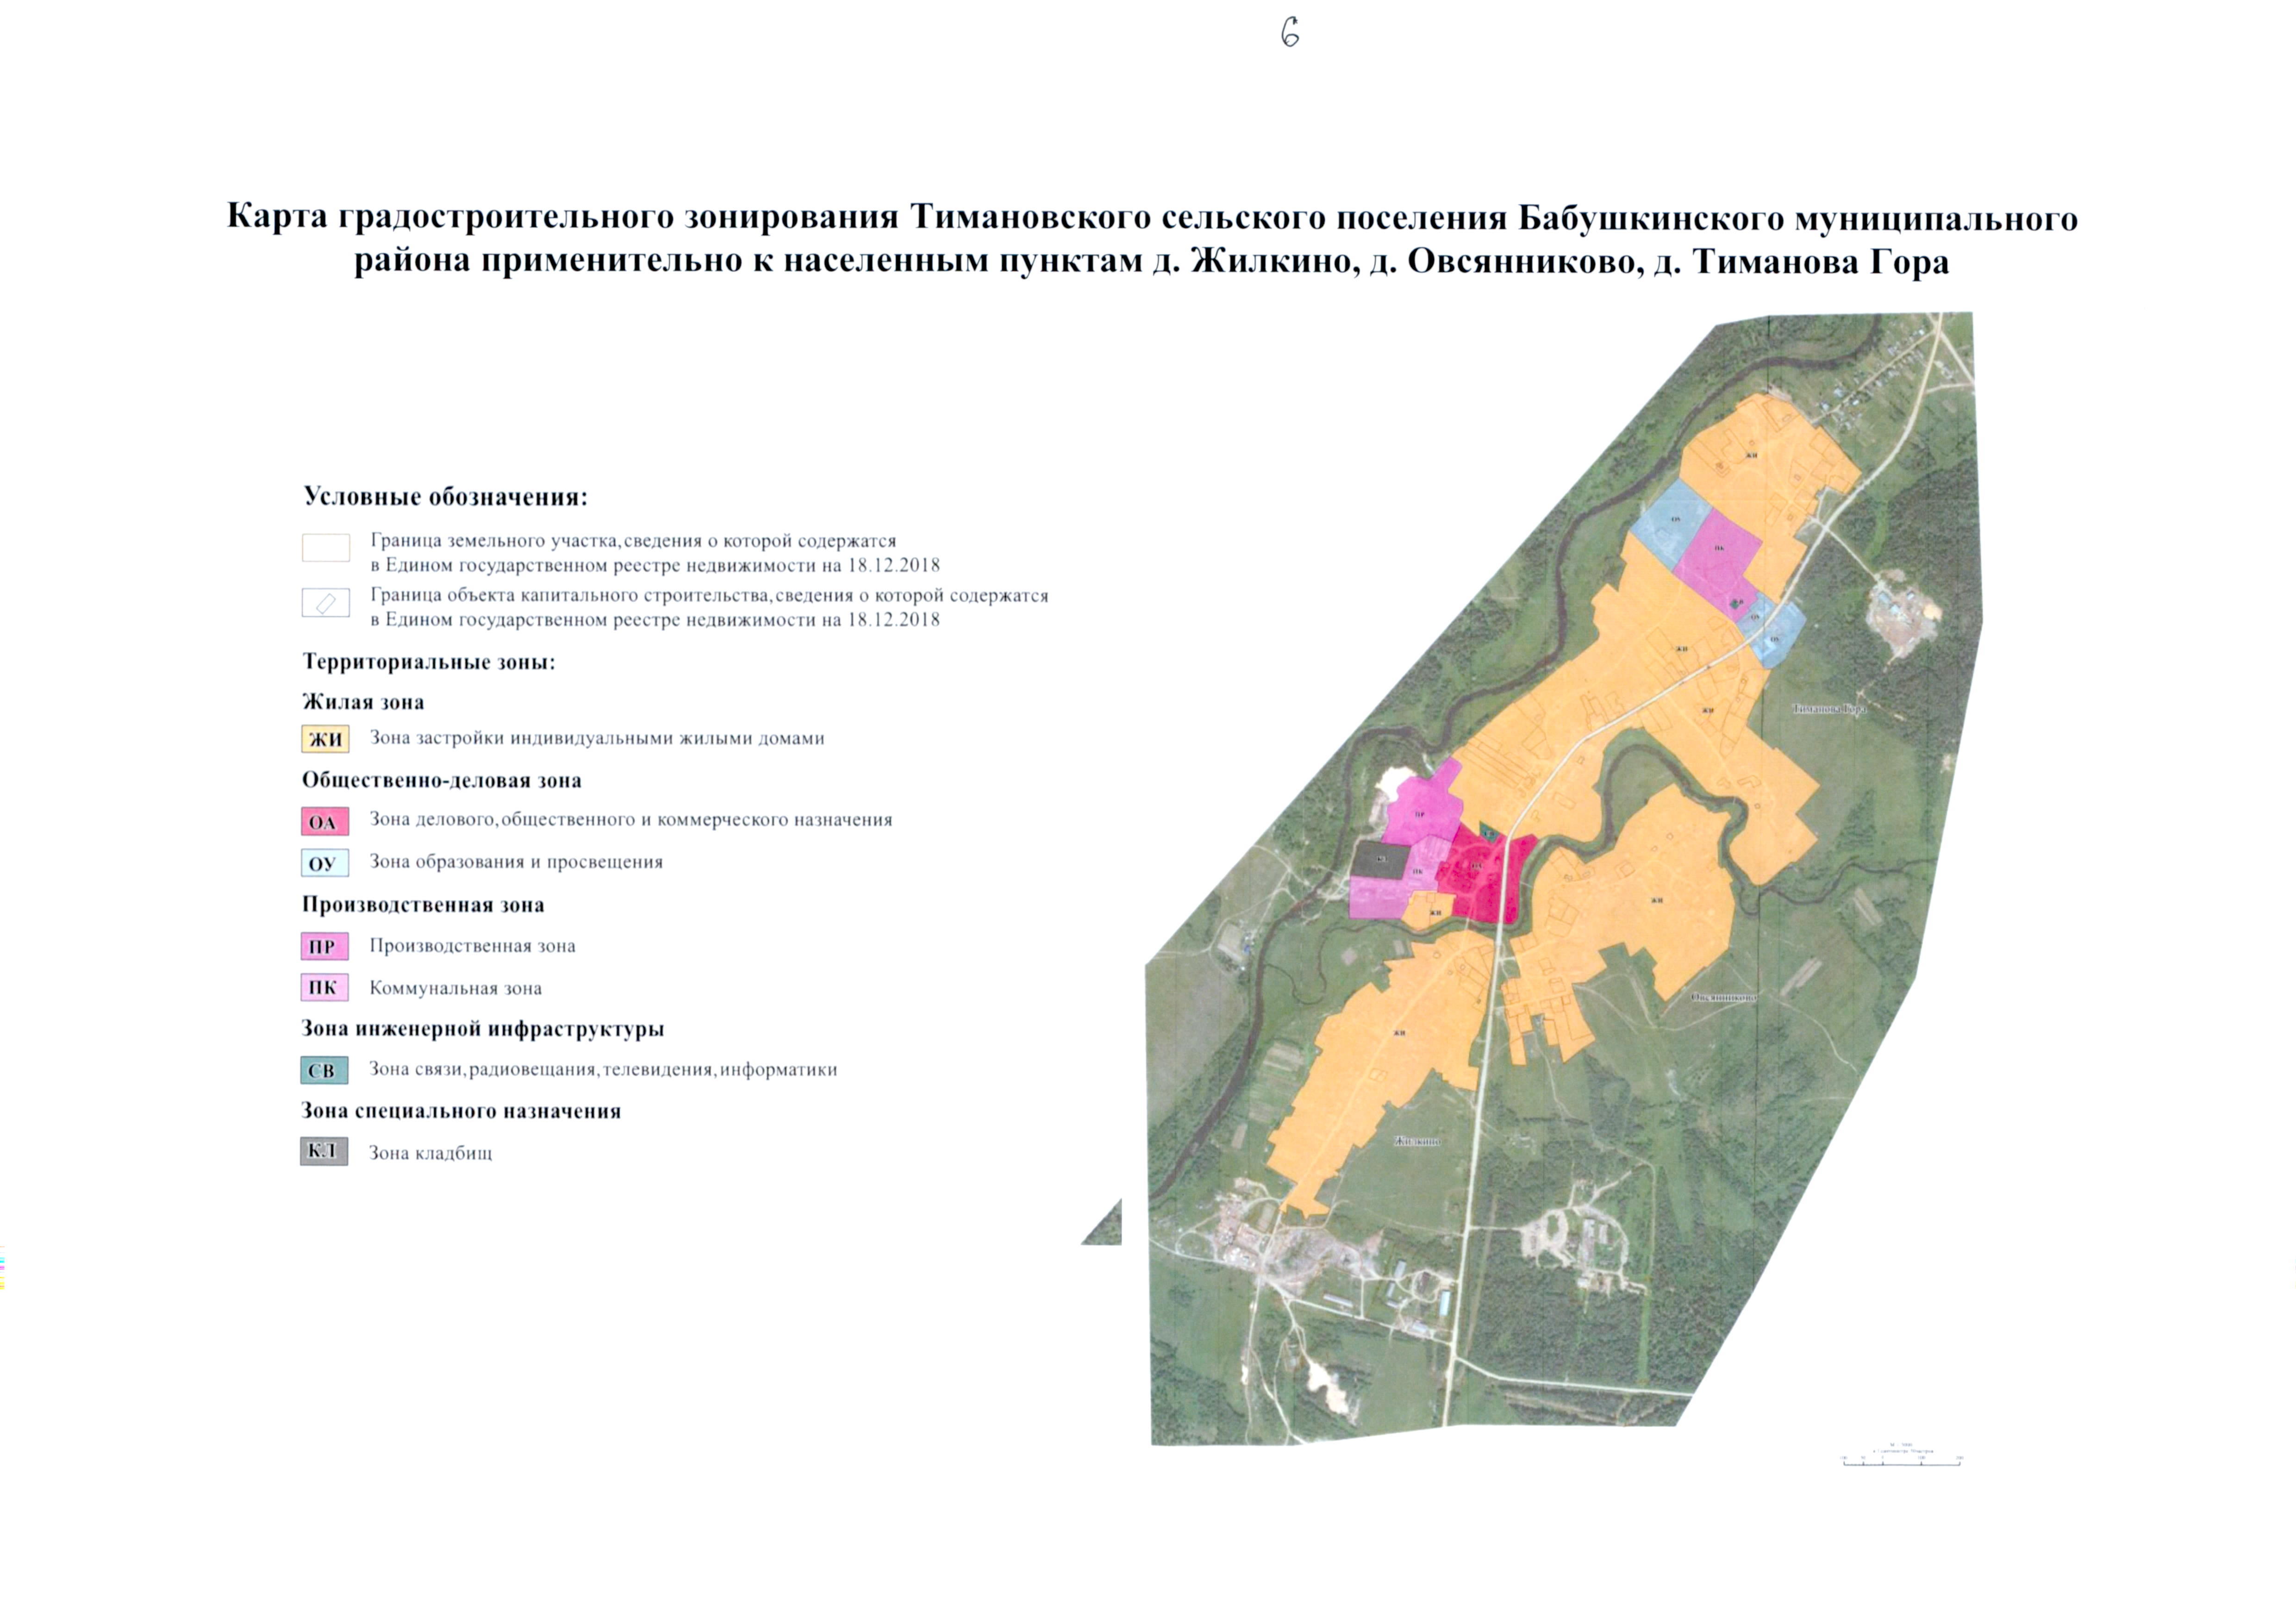Click the dark gray cemetery zone on map
Image resolution: width=2296 pixels, height=1624 pixels.
click(1380, 860)
